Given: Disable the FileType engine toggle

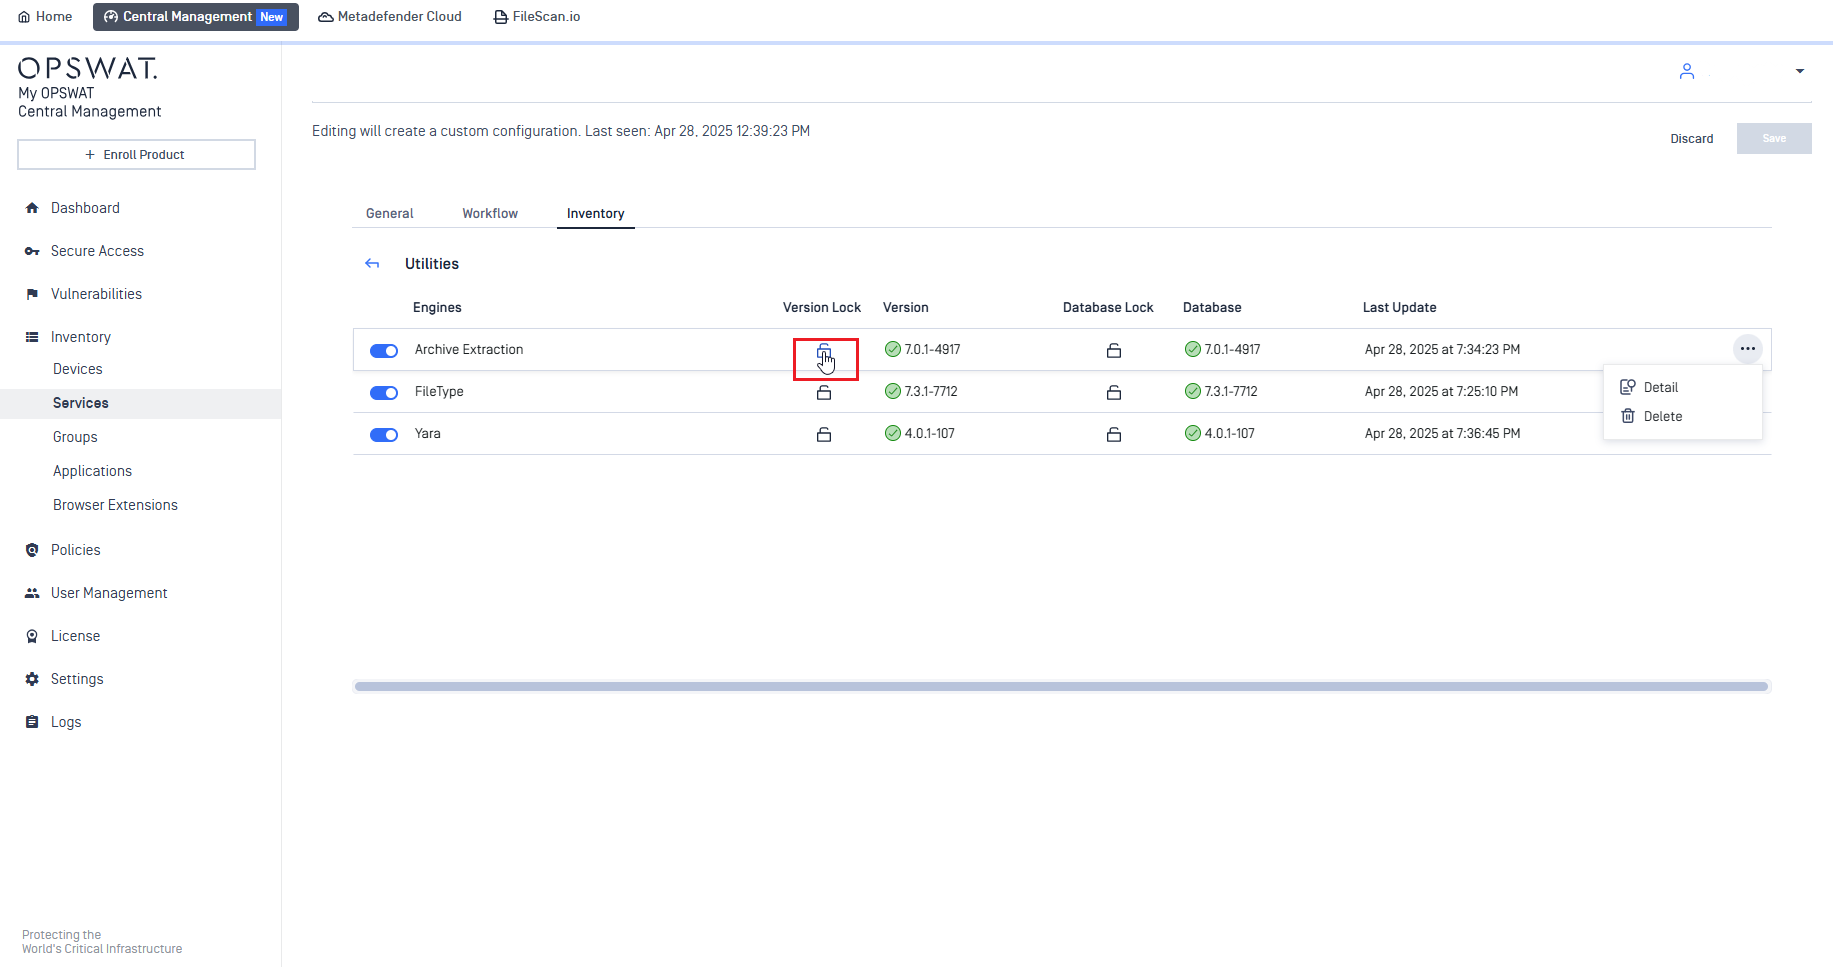Looking at the screenshot, I should coord(384,393).
